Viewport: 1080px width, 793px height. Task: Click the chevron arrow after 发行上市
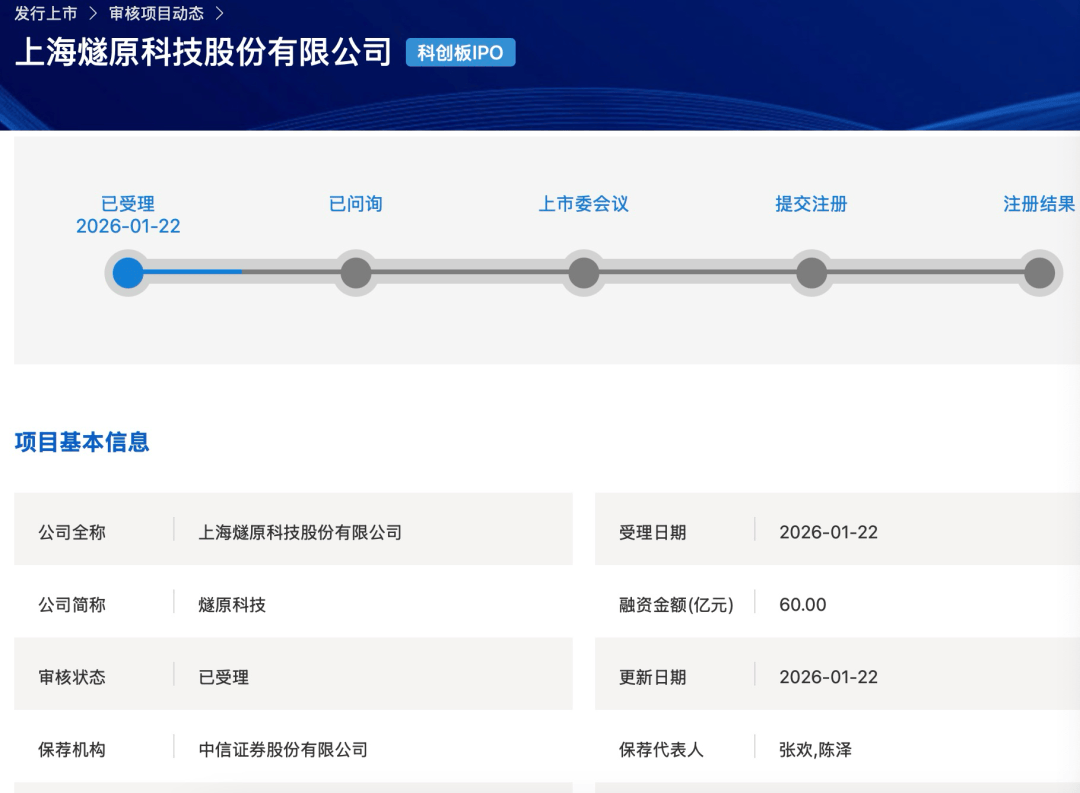93,14
